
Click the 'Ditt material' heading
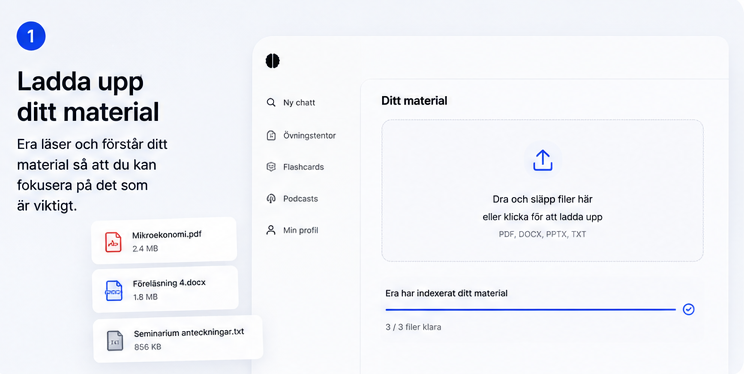click(x=414, y=101)
